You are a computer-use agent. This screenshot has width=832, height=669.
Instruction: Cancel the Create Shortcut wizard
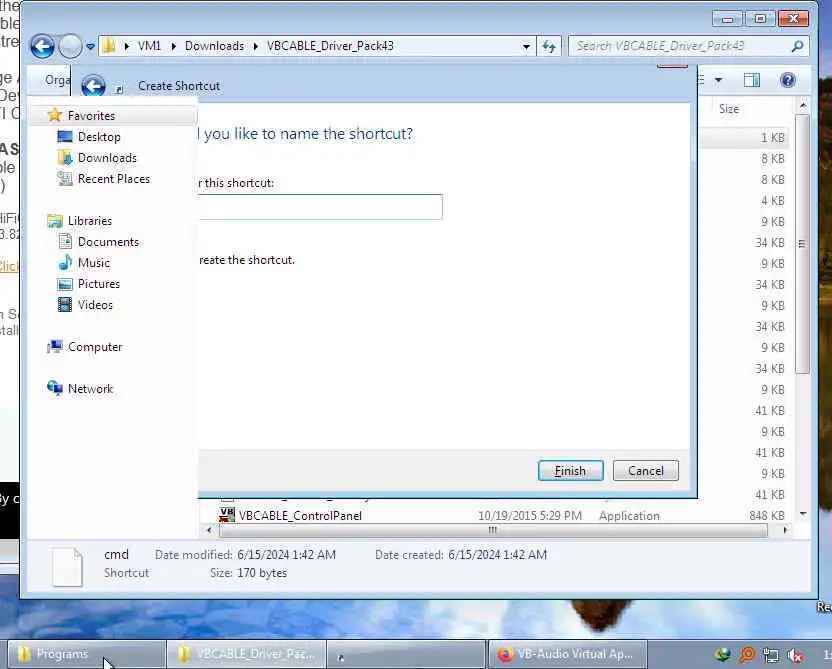pos(645,471)
